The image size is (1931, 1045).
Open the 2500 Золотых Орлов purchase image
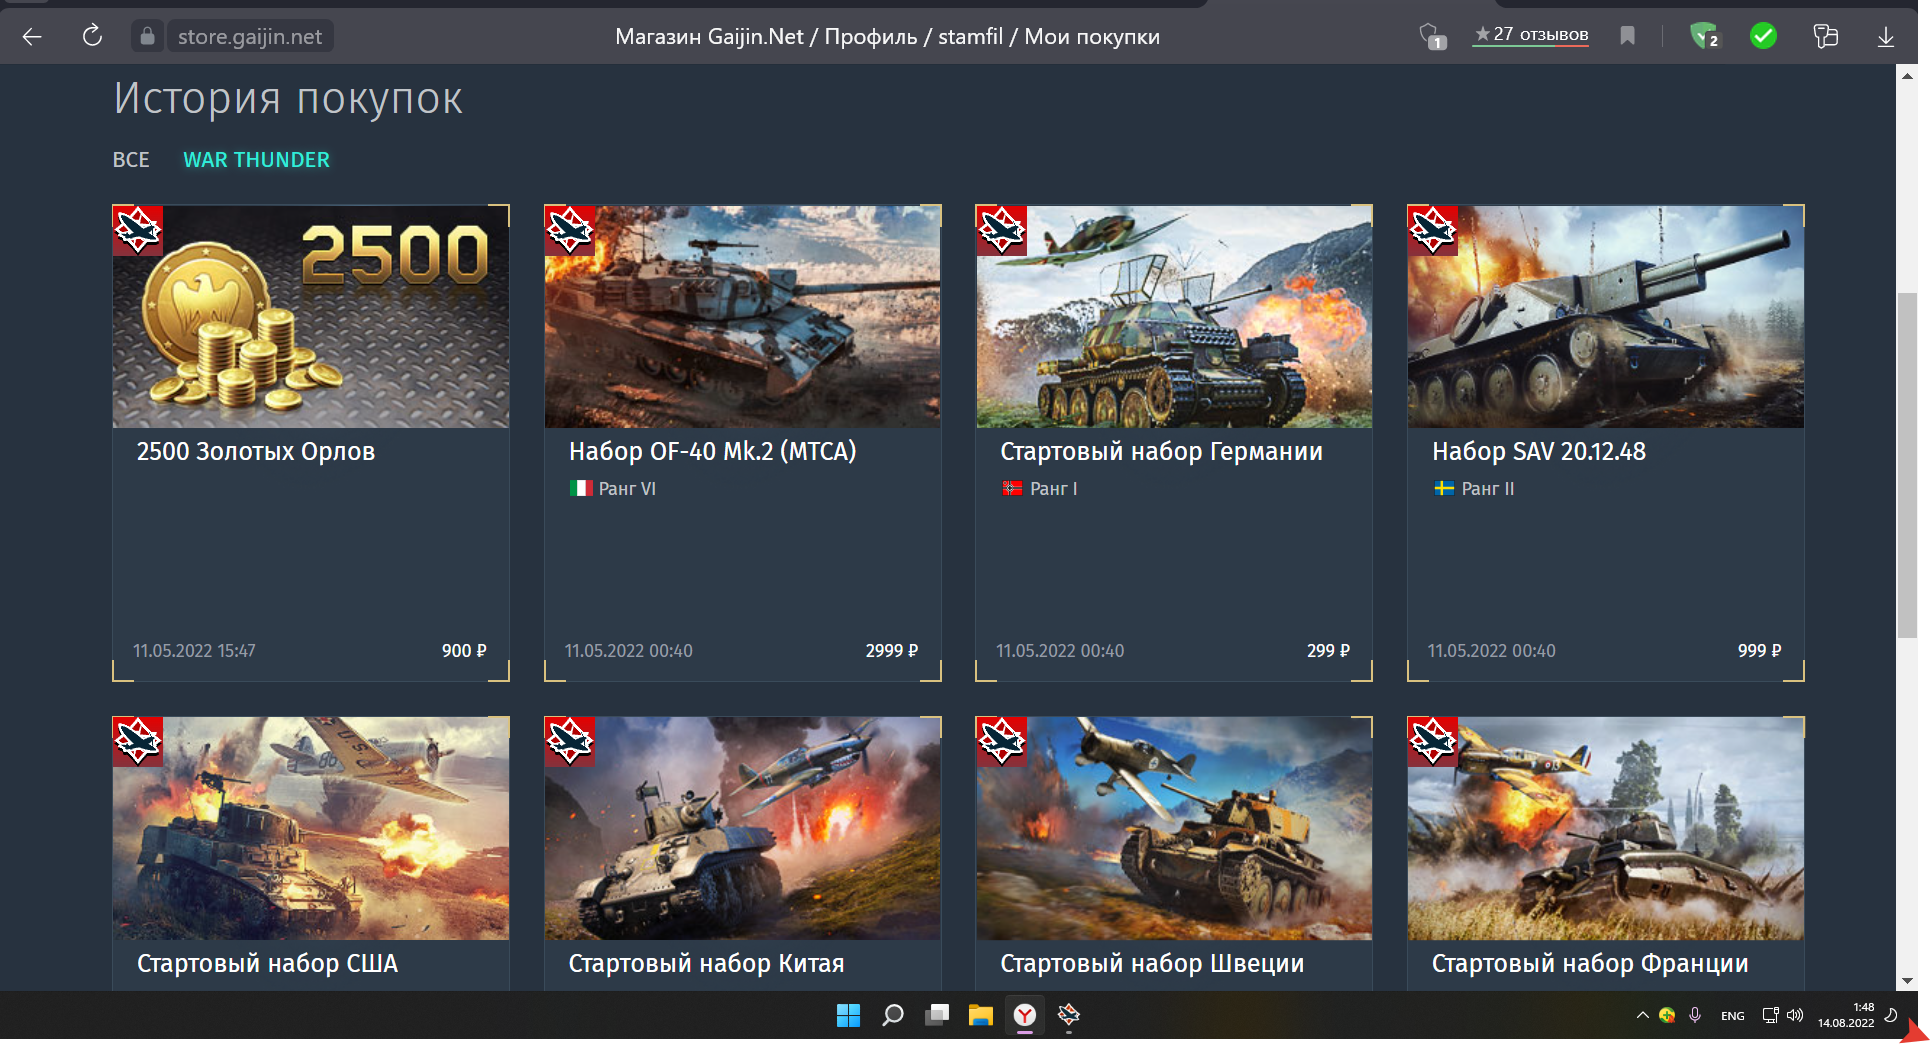[x=311, y=317]
